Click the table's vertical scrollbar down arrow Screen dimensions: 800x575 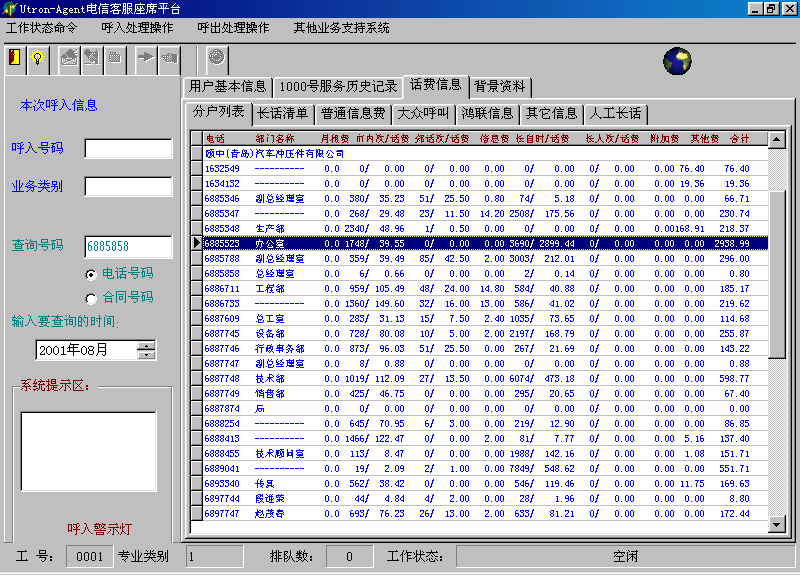point(776,524)
